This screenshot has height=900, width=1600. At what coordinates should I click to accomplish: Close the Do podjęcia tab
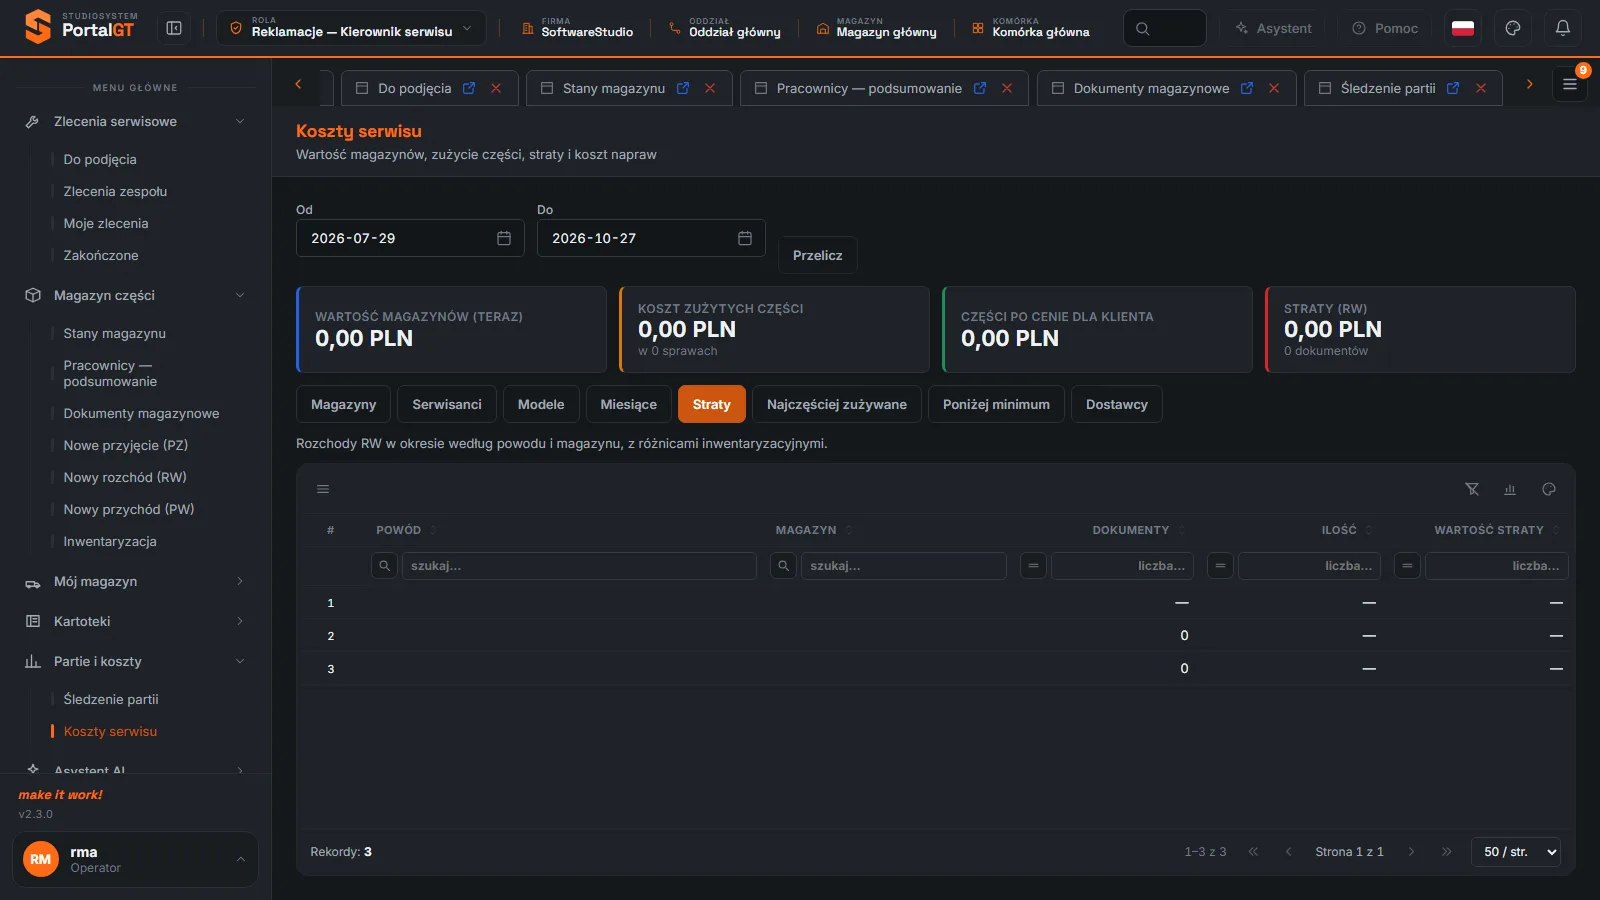tap(496, 88)
